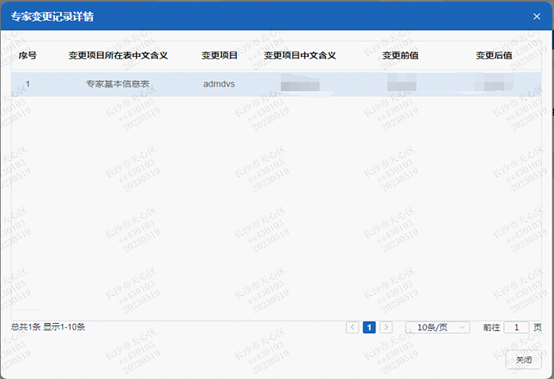Click the blurred 变更前值 cell value
Viewport: 554px width, 379px height.
401,83
